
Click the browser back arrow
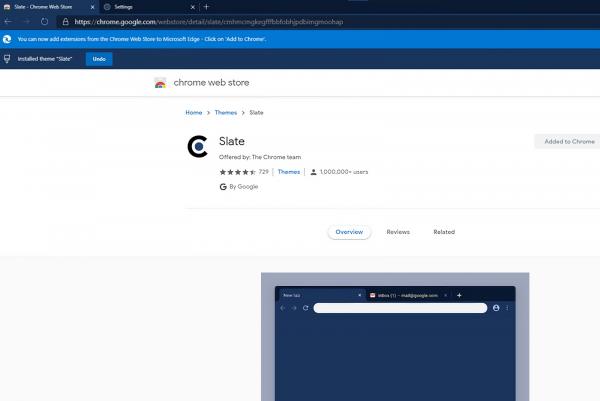[x=9, y=20]
